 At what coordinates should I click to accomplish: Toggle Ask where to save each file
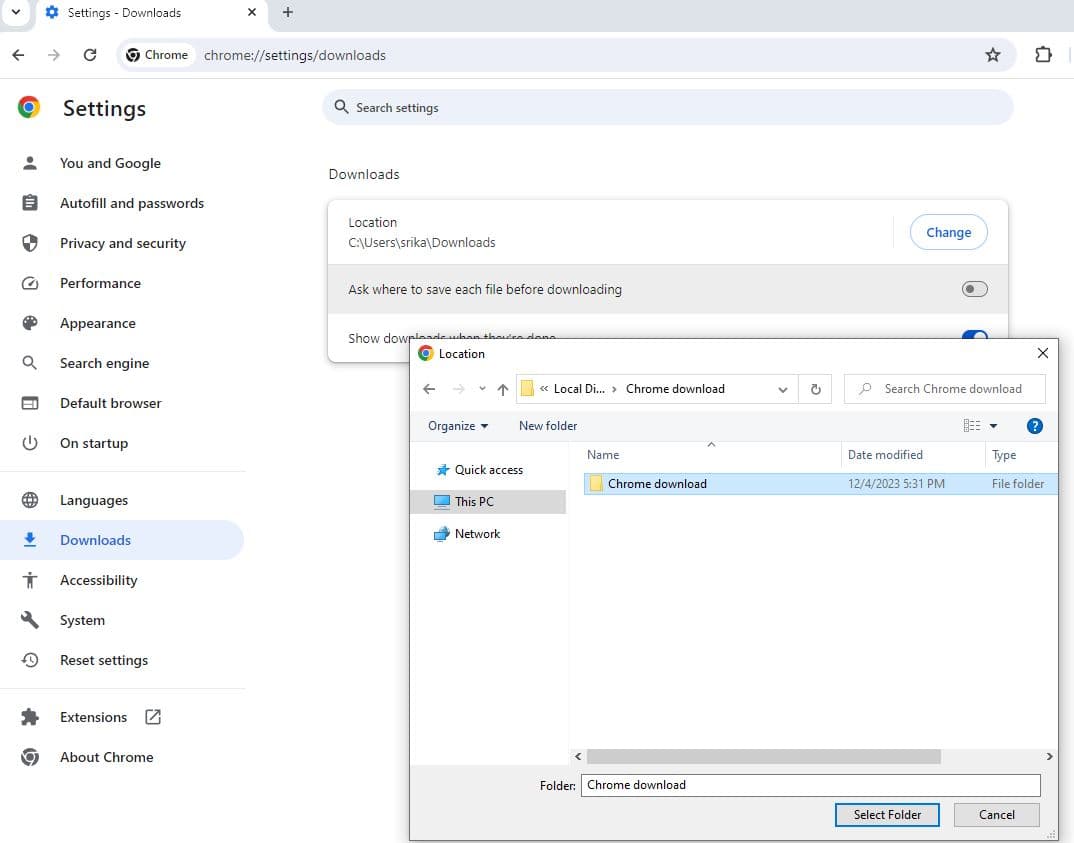click(974, 289)
